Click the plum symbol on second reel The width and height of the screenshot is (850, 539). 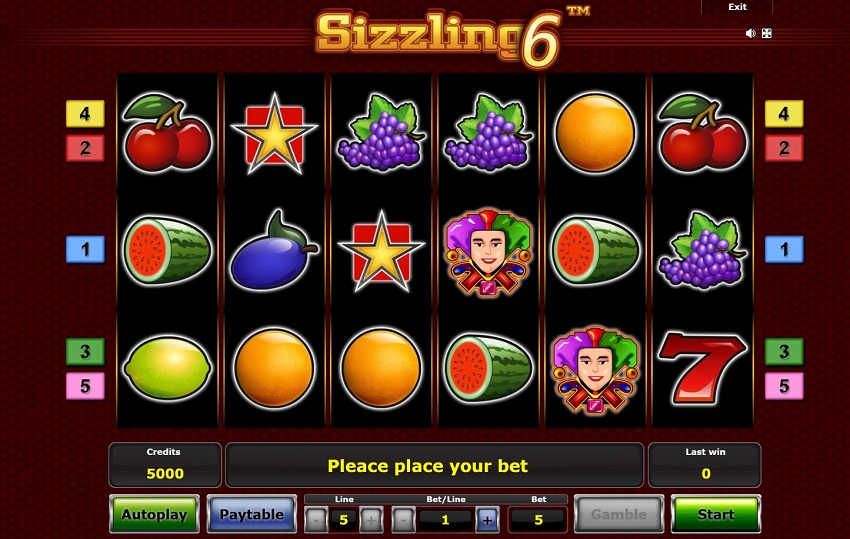(x=274, y=251)
